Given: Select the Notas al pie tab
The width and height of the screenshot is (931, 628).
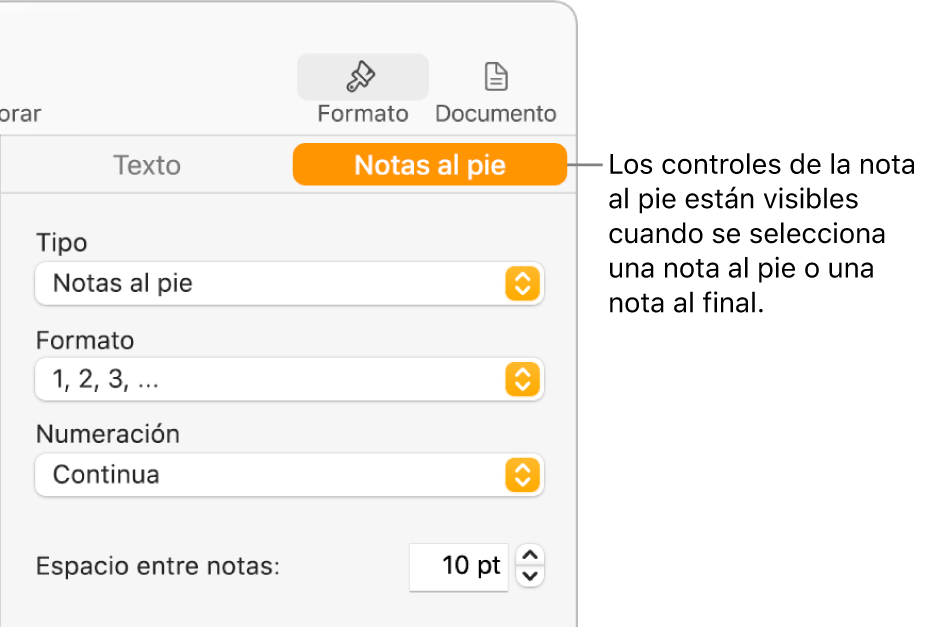Looking at the screenshot, I should point(430,165).
